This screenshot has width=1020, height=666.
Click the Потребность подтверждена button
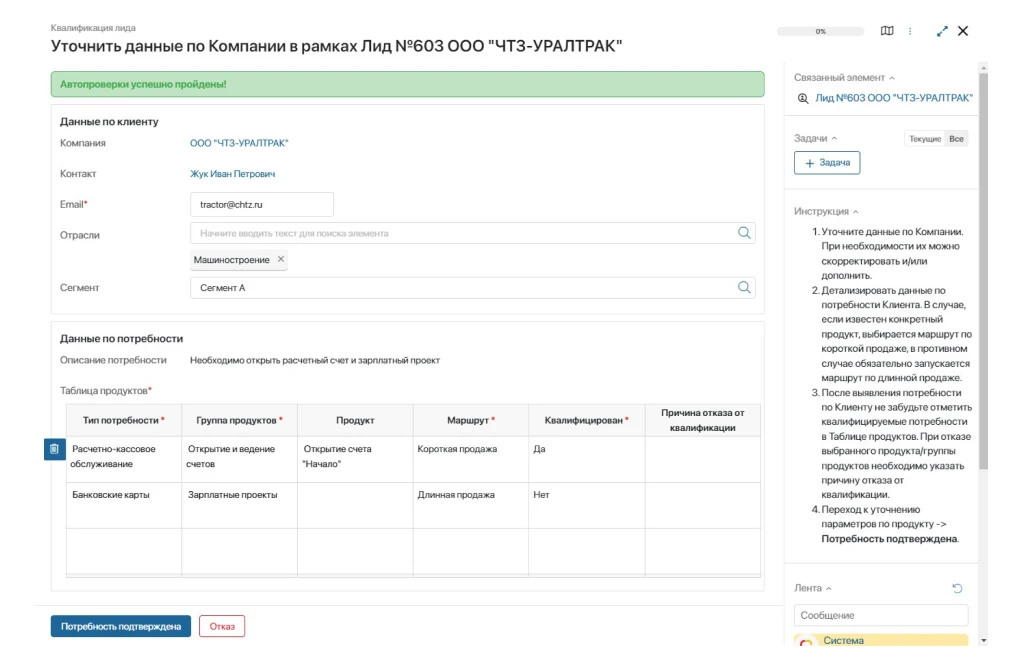tap(120, 626)
